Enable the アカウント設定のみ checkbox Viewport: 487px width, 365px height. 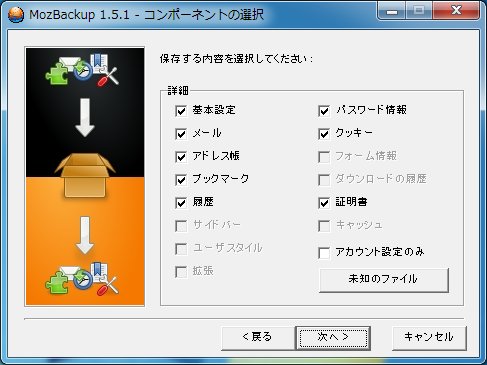coord(324,253)
